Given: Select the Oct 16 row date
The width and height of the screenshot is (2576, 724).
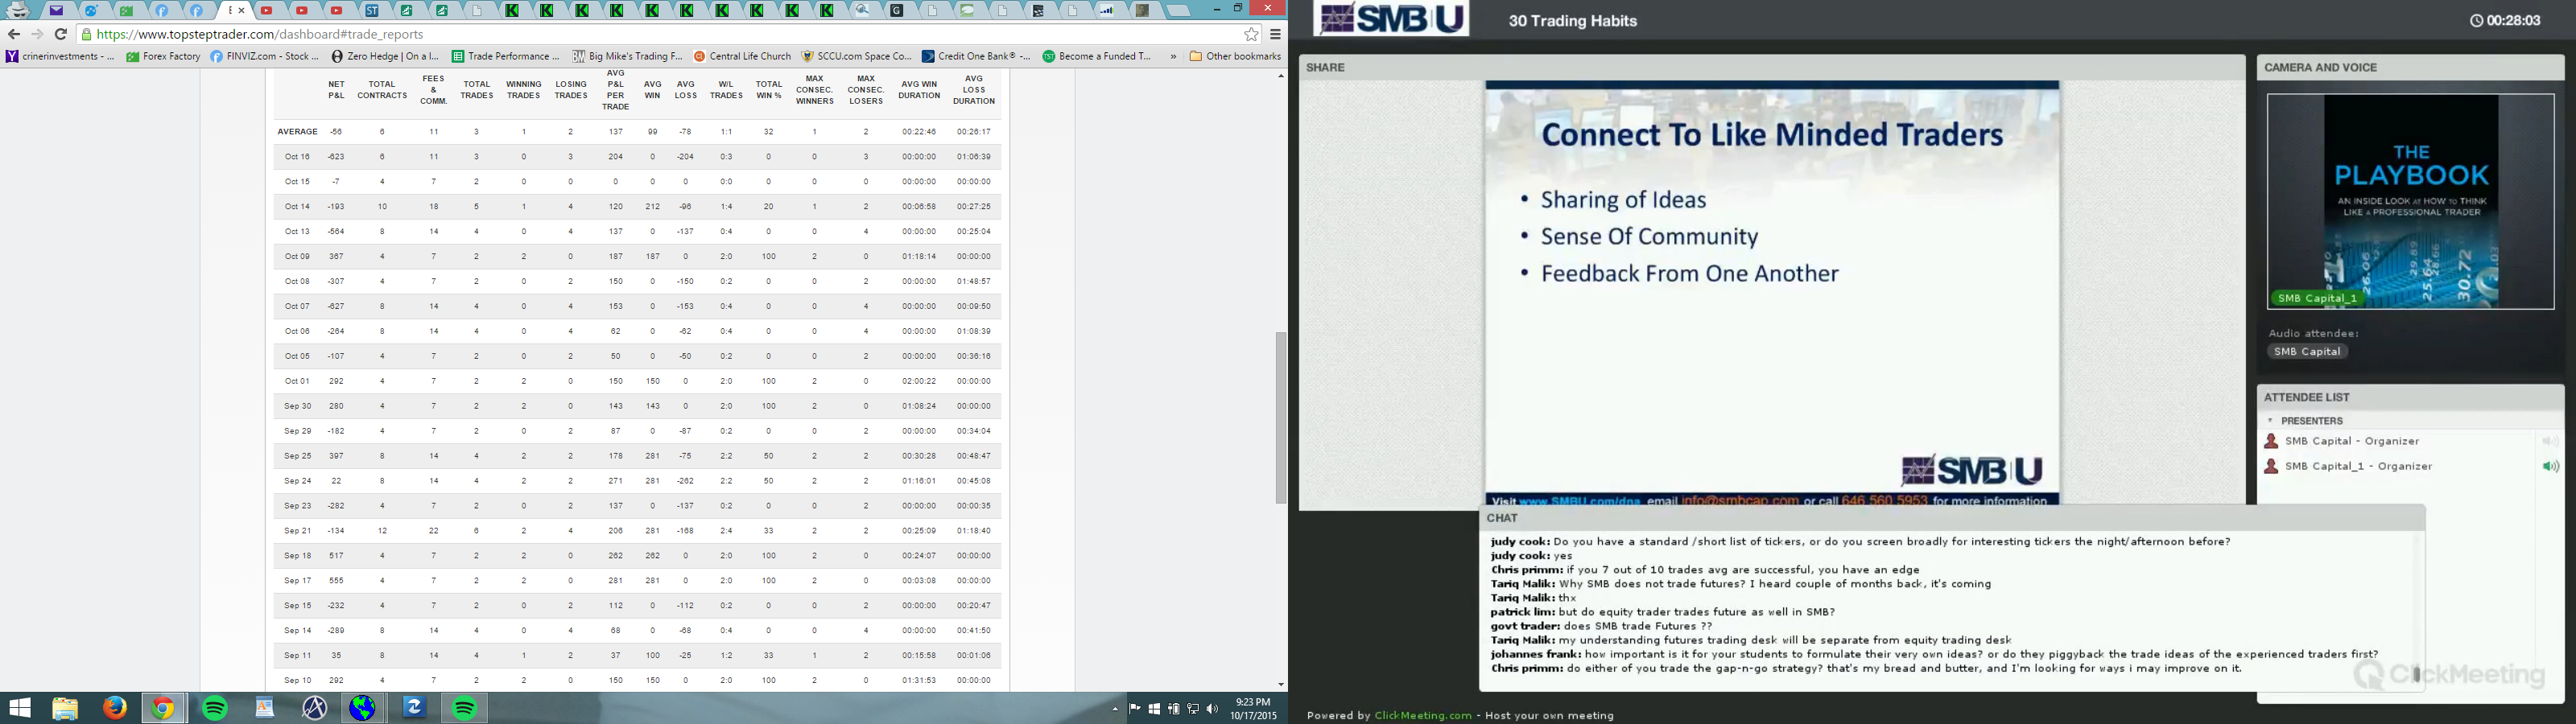Looking at the screenshot, I should coord(297,157).
